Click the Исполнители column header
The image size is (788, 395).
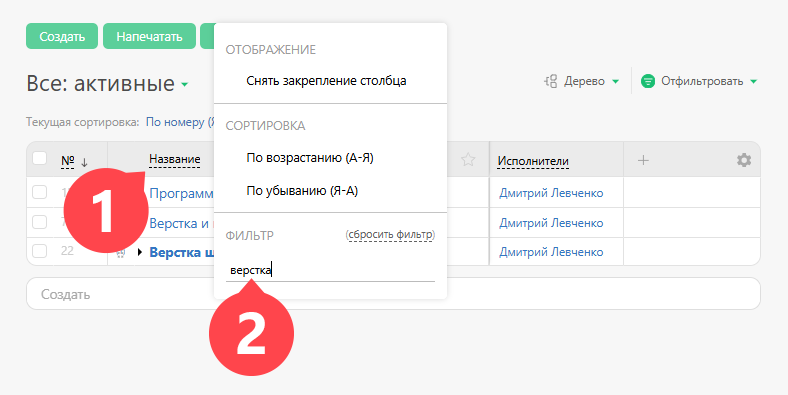click(533, 161)
